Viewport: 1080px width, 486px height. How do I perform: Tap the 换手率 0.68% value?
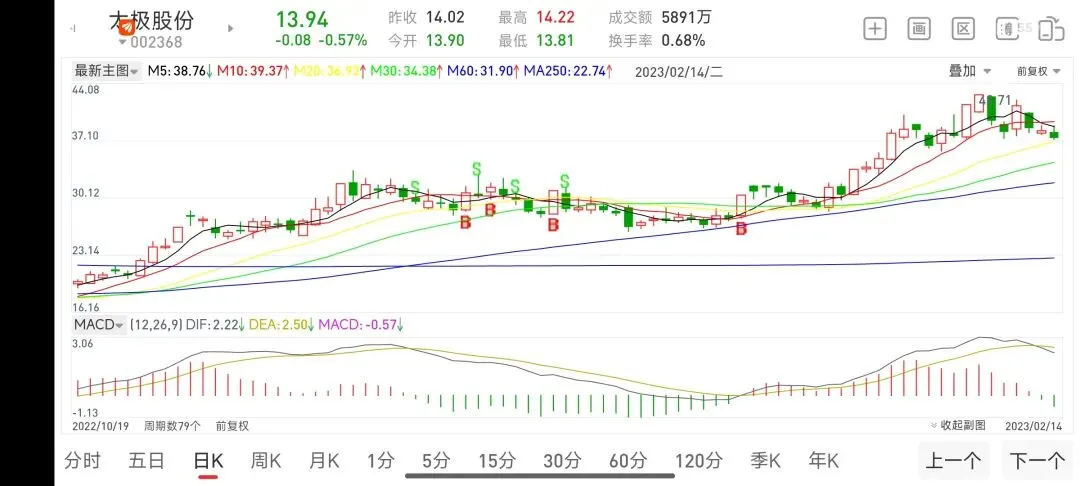click(683, 41)
